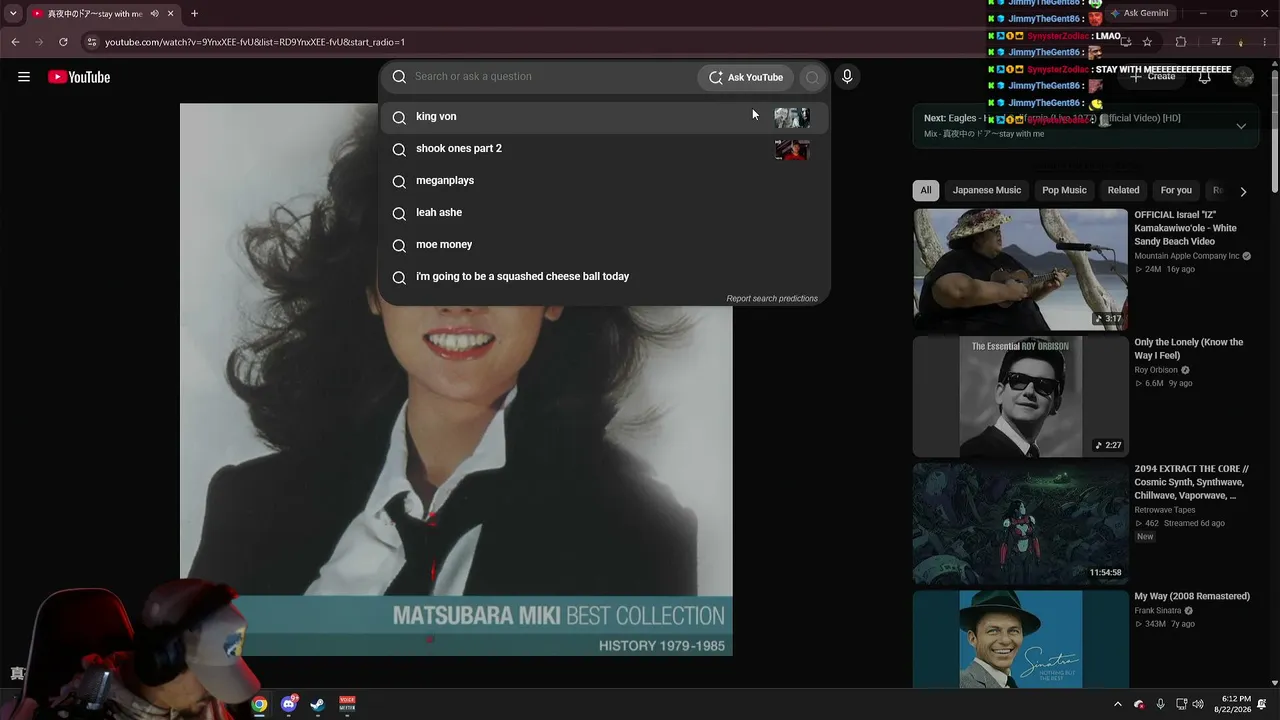Choose the 'king von' search suggestion
The height and width of the screenshot is (720, 1280).
click(604, 117)
